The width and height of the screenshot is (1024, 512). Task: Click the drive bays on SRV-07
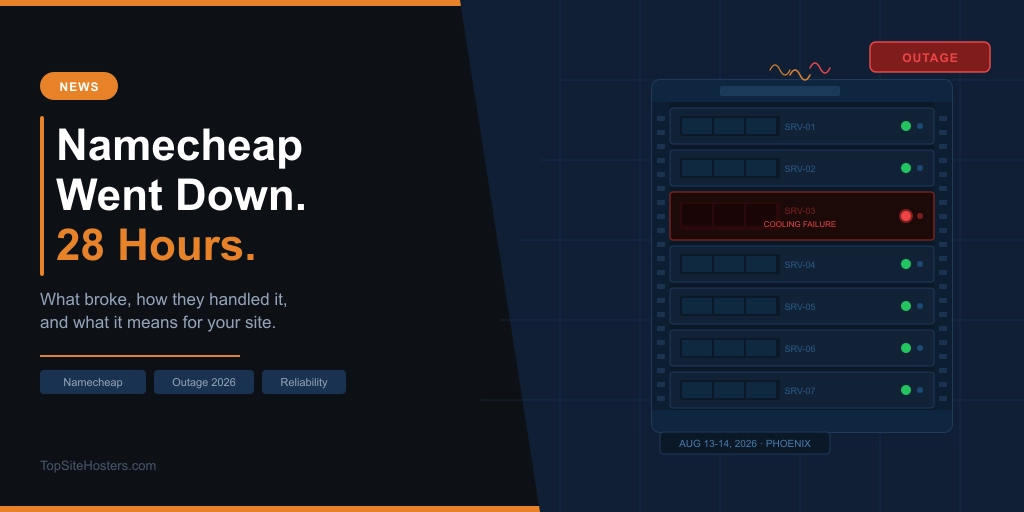(729, 390)
